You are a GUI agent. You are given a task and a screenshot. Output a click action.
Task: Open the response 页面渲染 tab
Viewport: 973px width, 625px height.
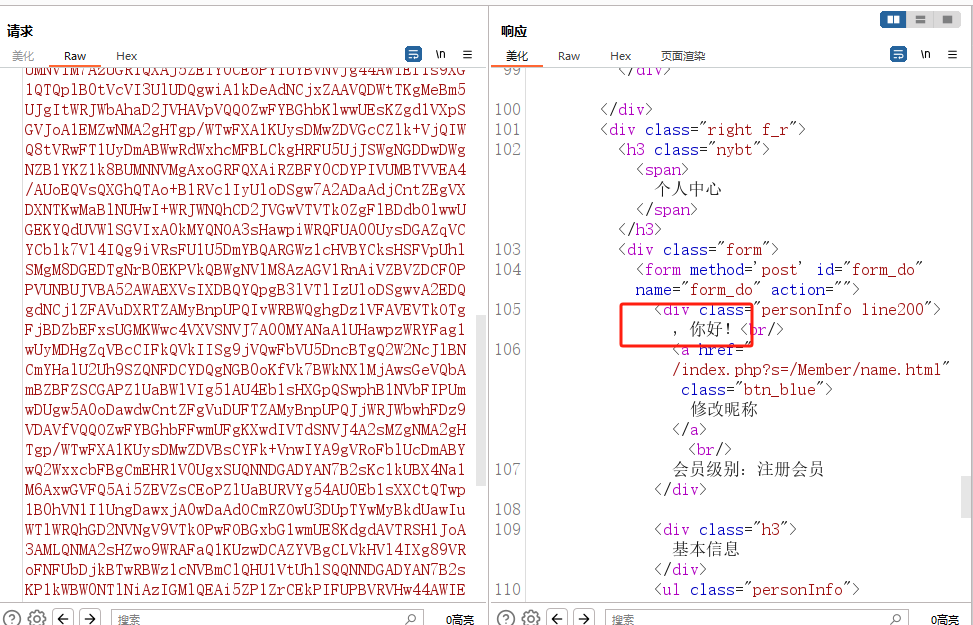683,56
